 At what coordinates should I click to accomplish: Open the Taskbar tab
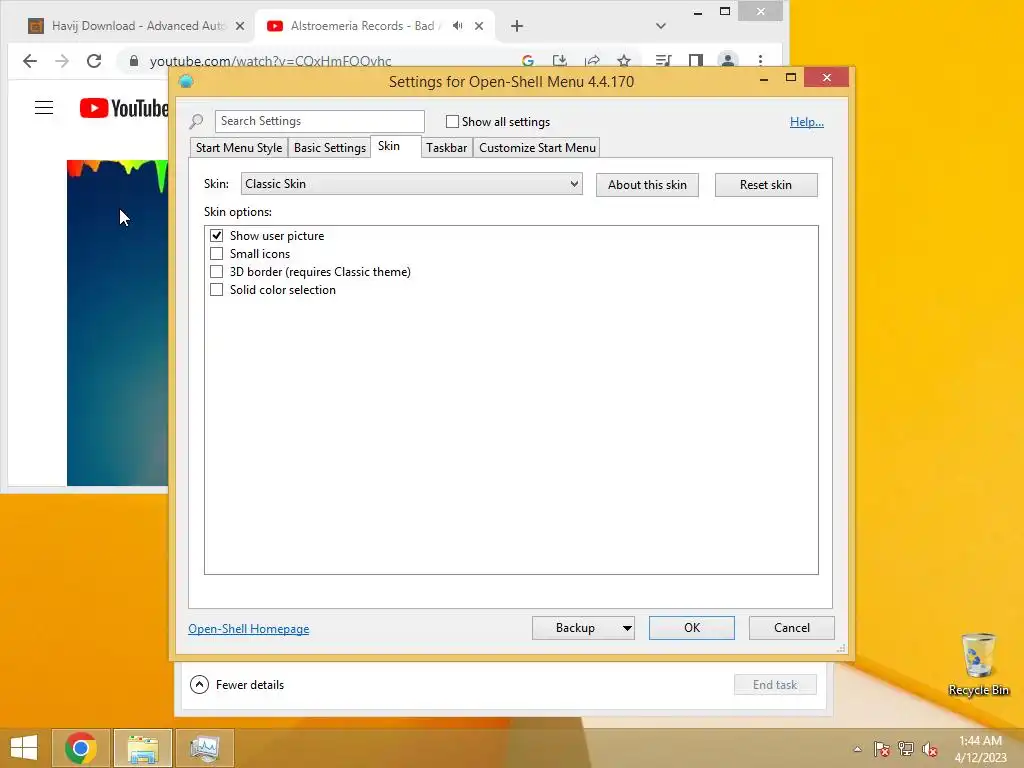[446, 148]
